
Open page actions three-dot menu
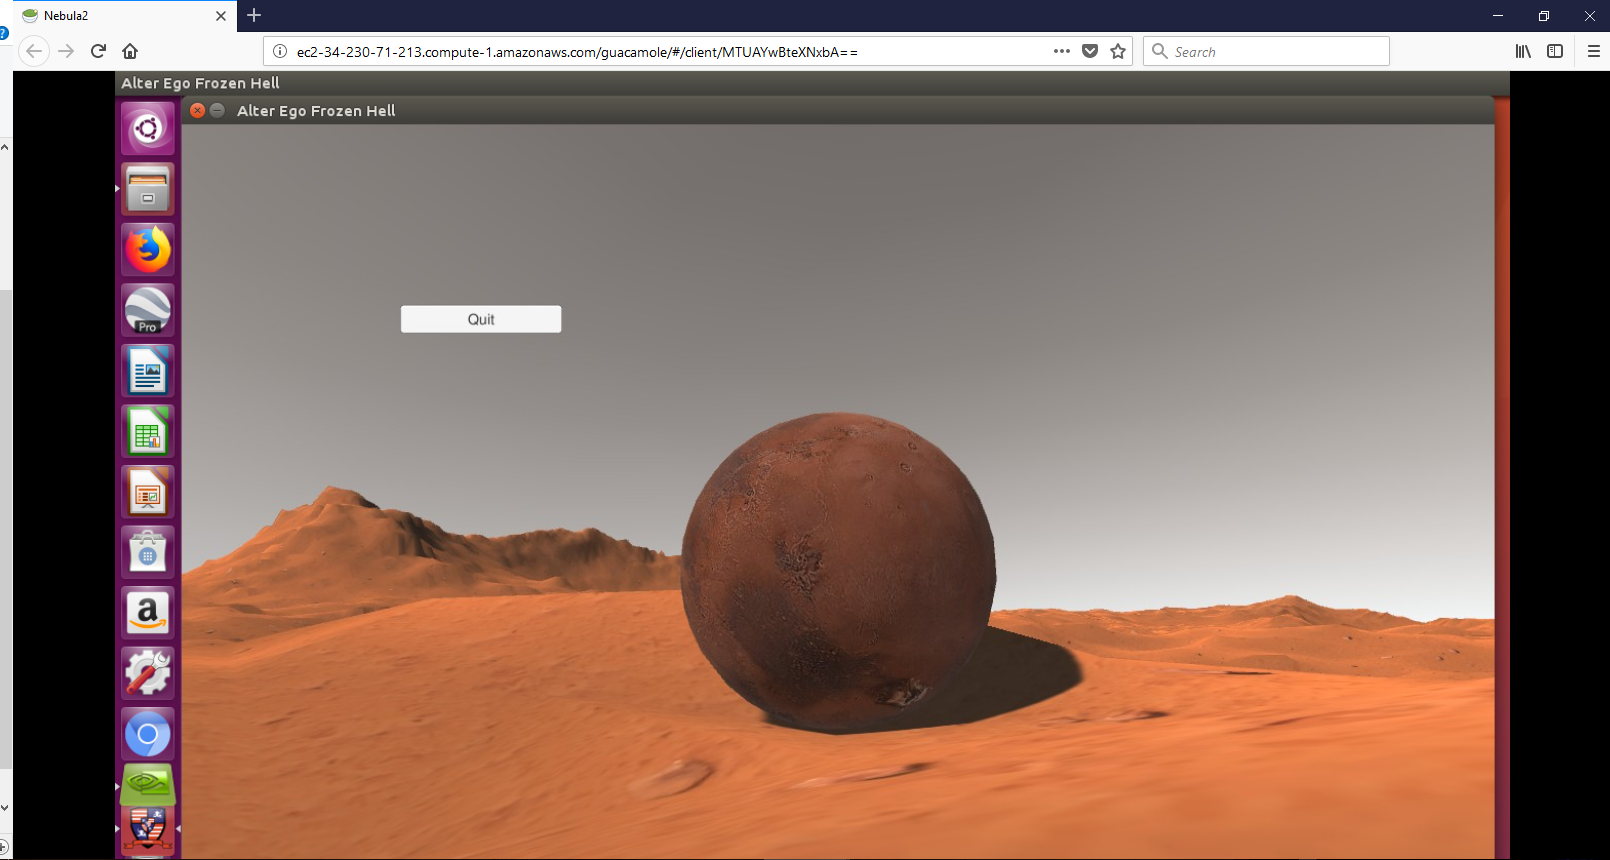[x=1062, y=51]
